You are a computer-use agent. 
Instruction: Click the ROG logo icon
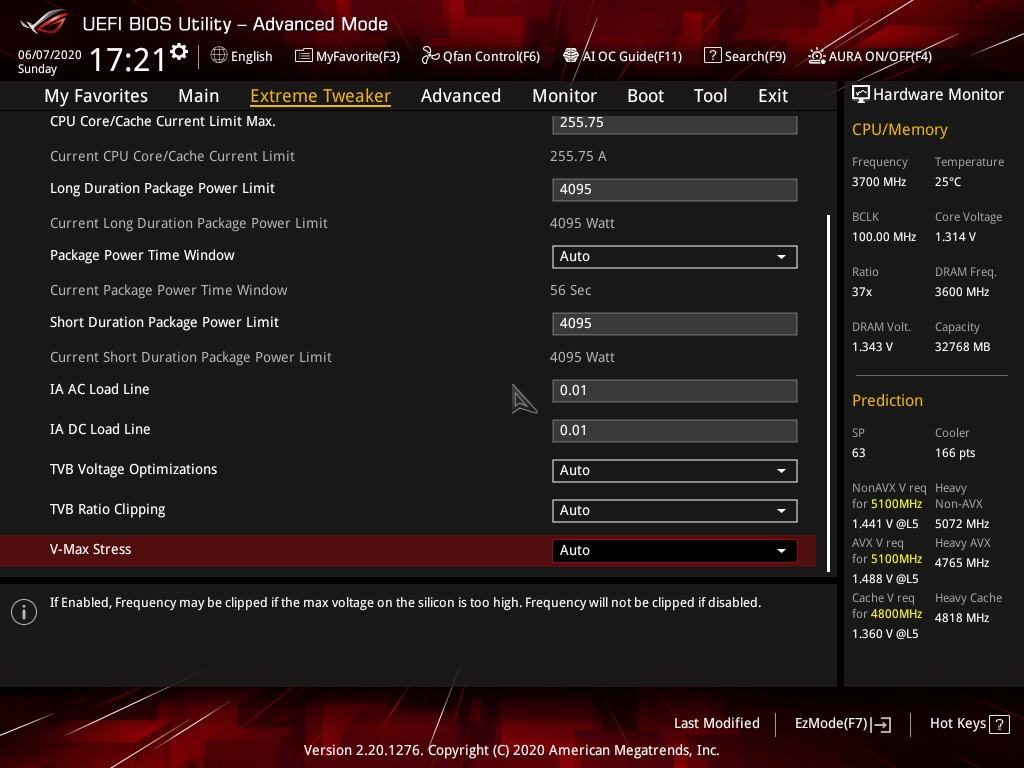tap(43, 23)
